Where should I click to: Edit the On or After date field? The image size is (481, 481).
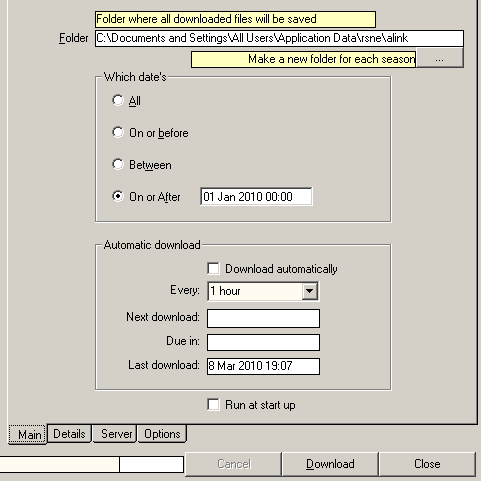pos(256,197)
